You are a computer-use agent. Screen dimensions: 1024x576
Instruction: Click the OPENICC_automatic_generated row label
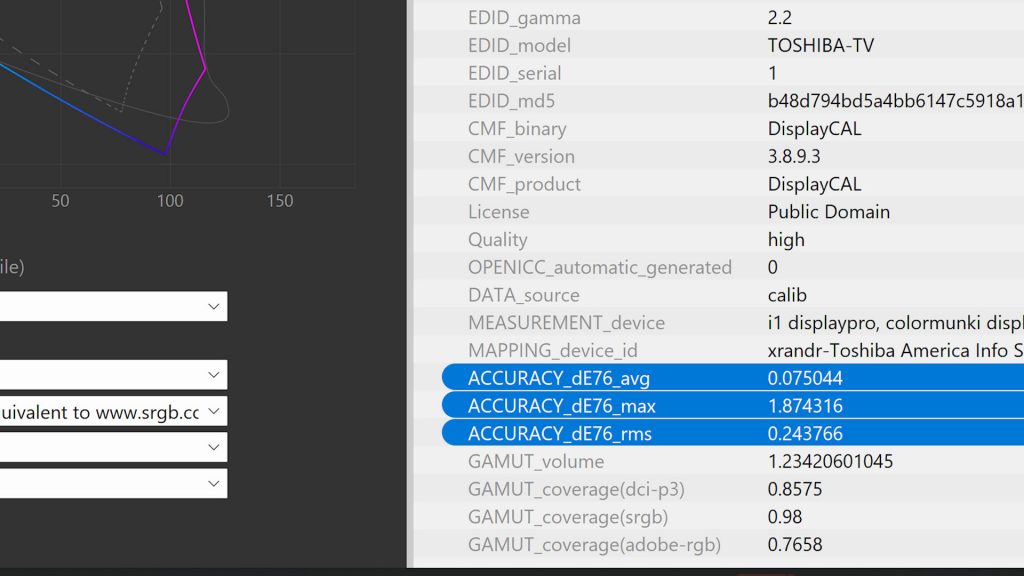point(600,268)
